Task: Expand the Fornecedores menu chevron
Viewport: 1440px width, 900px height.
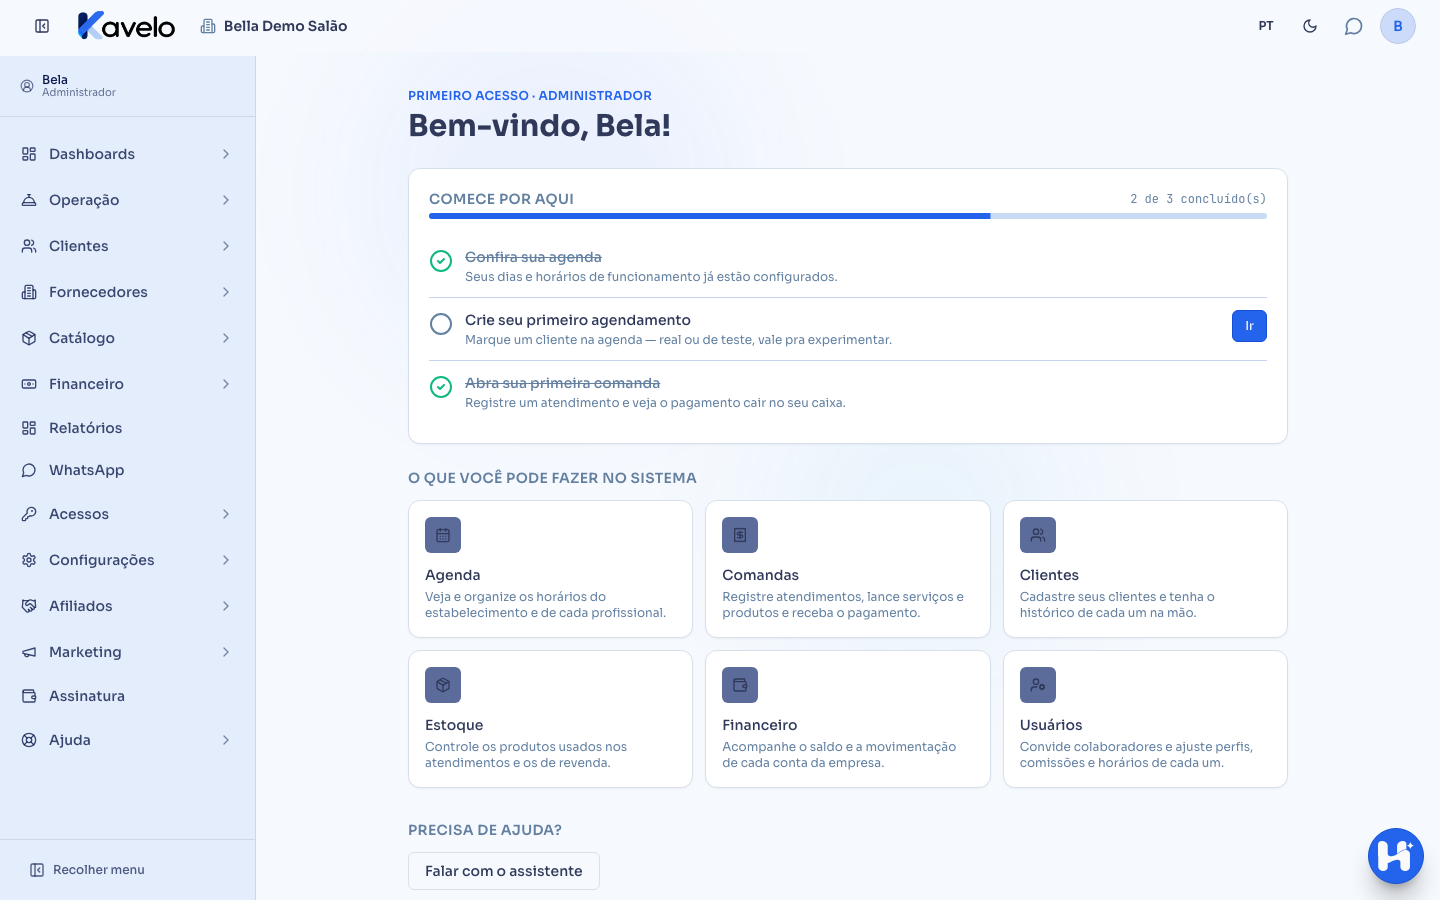Action: (x=226, y=292)
